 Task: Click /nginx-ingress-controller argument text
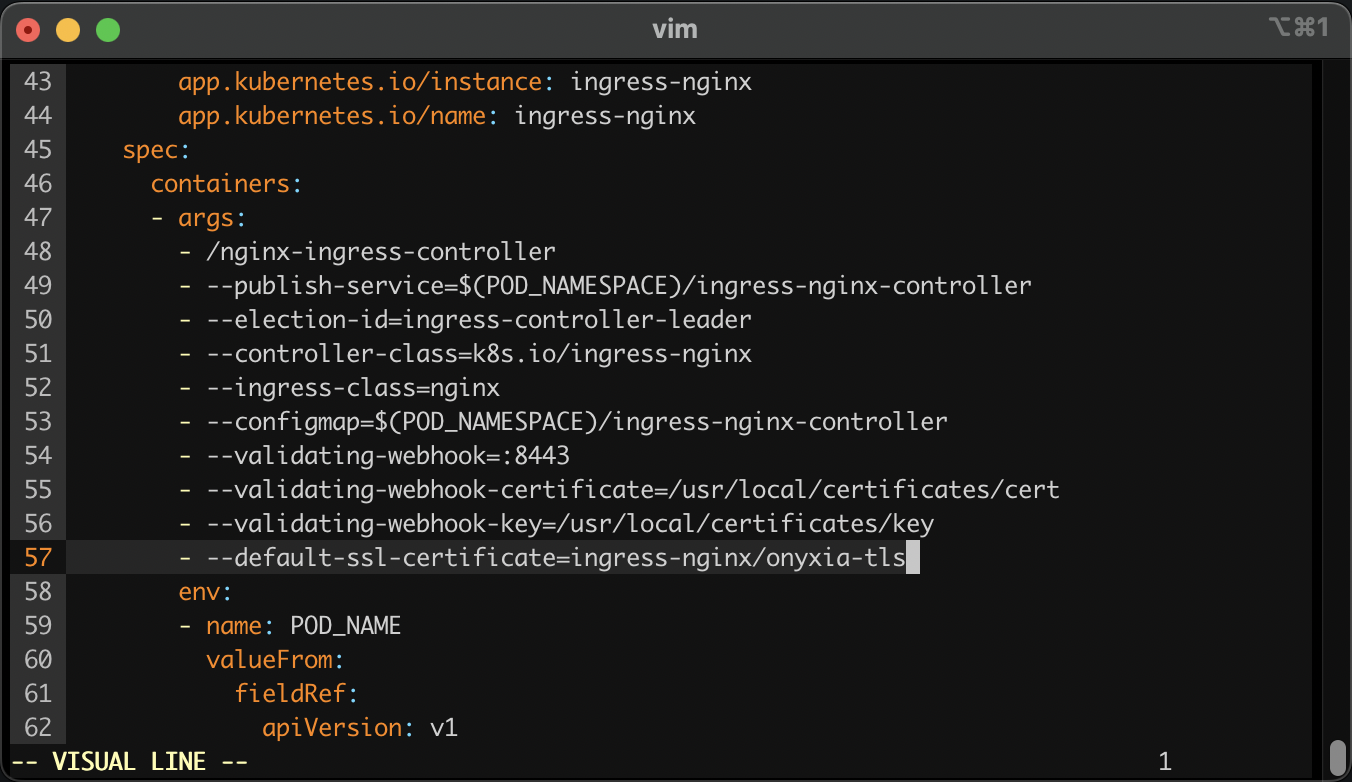coord(380,252)
